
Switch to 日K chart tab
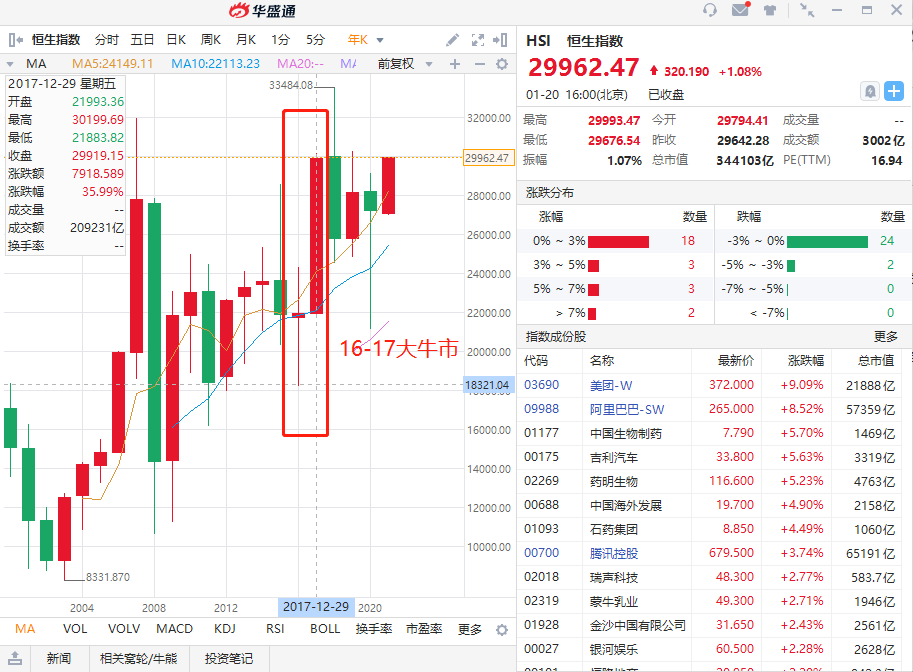pyautogui.click(x=176, y=40)
